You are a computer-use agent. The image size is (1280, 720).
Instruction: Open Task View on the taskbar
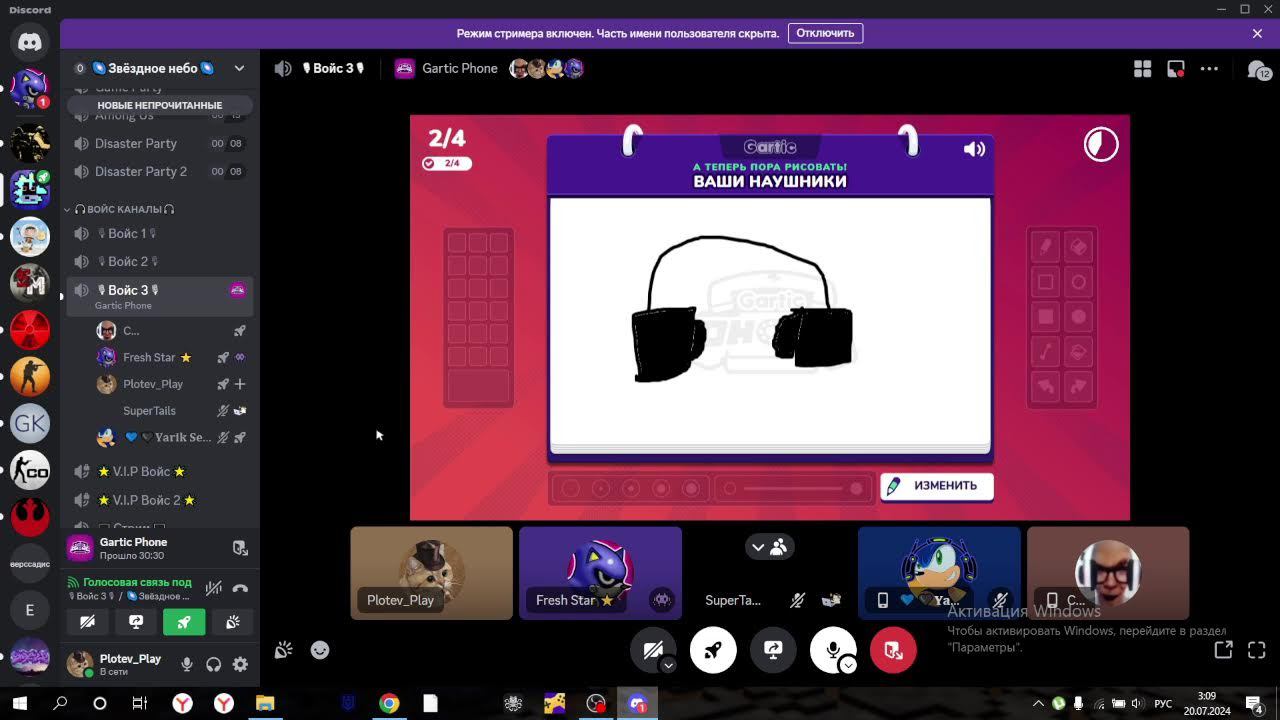click(140, 703)
